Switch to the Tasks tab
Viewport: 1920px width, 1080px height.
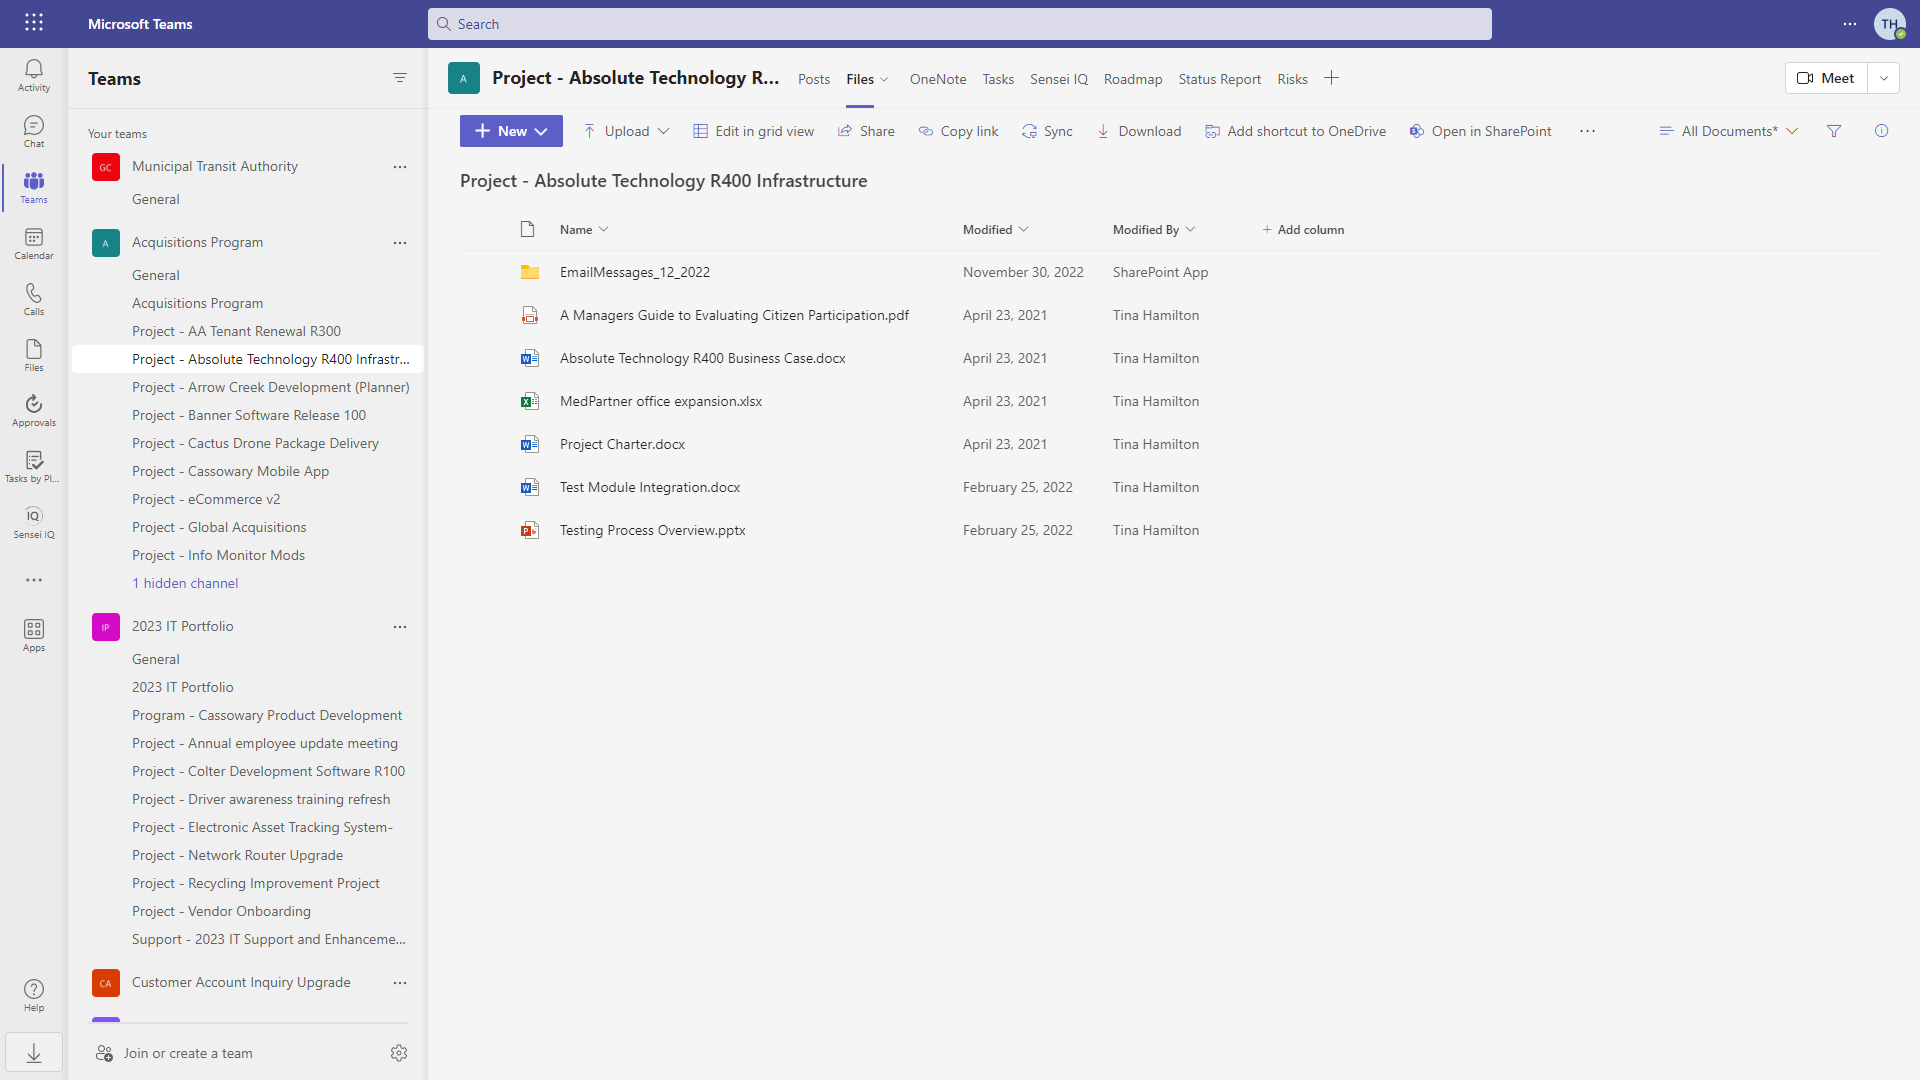[x=998, y=79]
